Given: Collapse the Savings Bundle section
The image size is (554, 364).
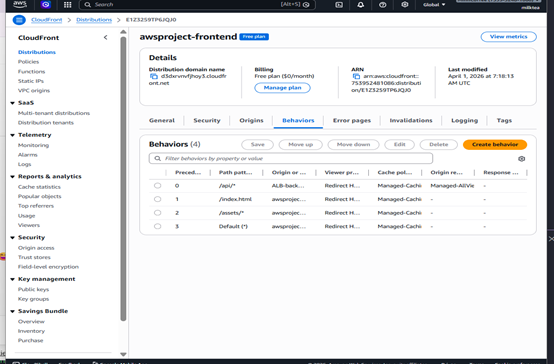Looking at the screenshot, I should point(12,311).
